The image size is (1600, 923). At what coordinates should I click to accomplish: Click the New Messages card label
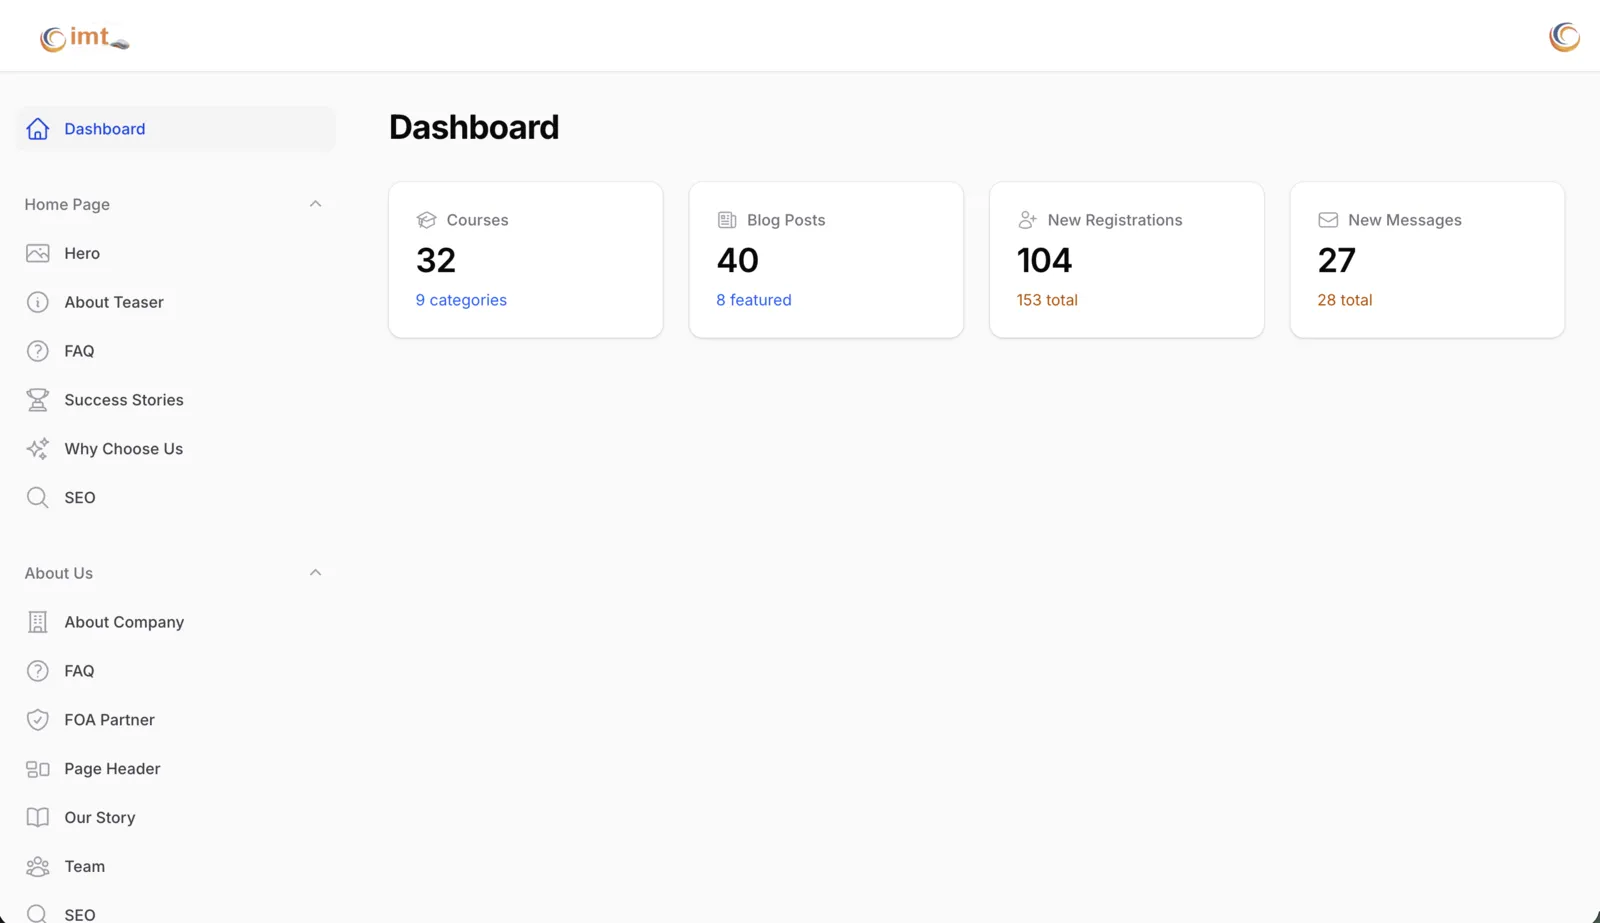click(1405, 220)
